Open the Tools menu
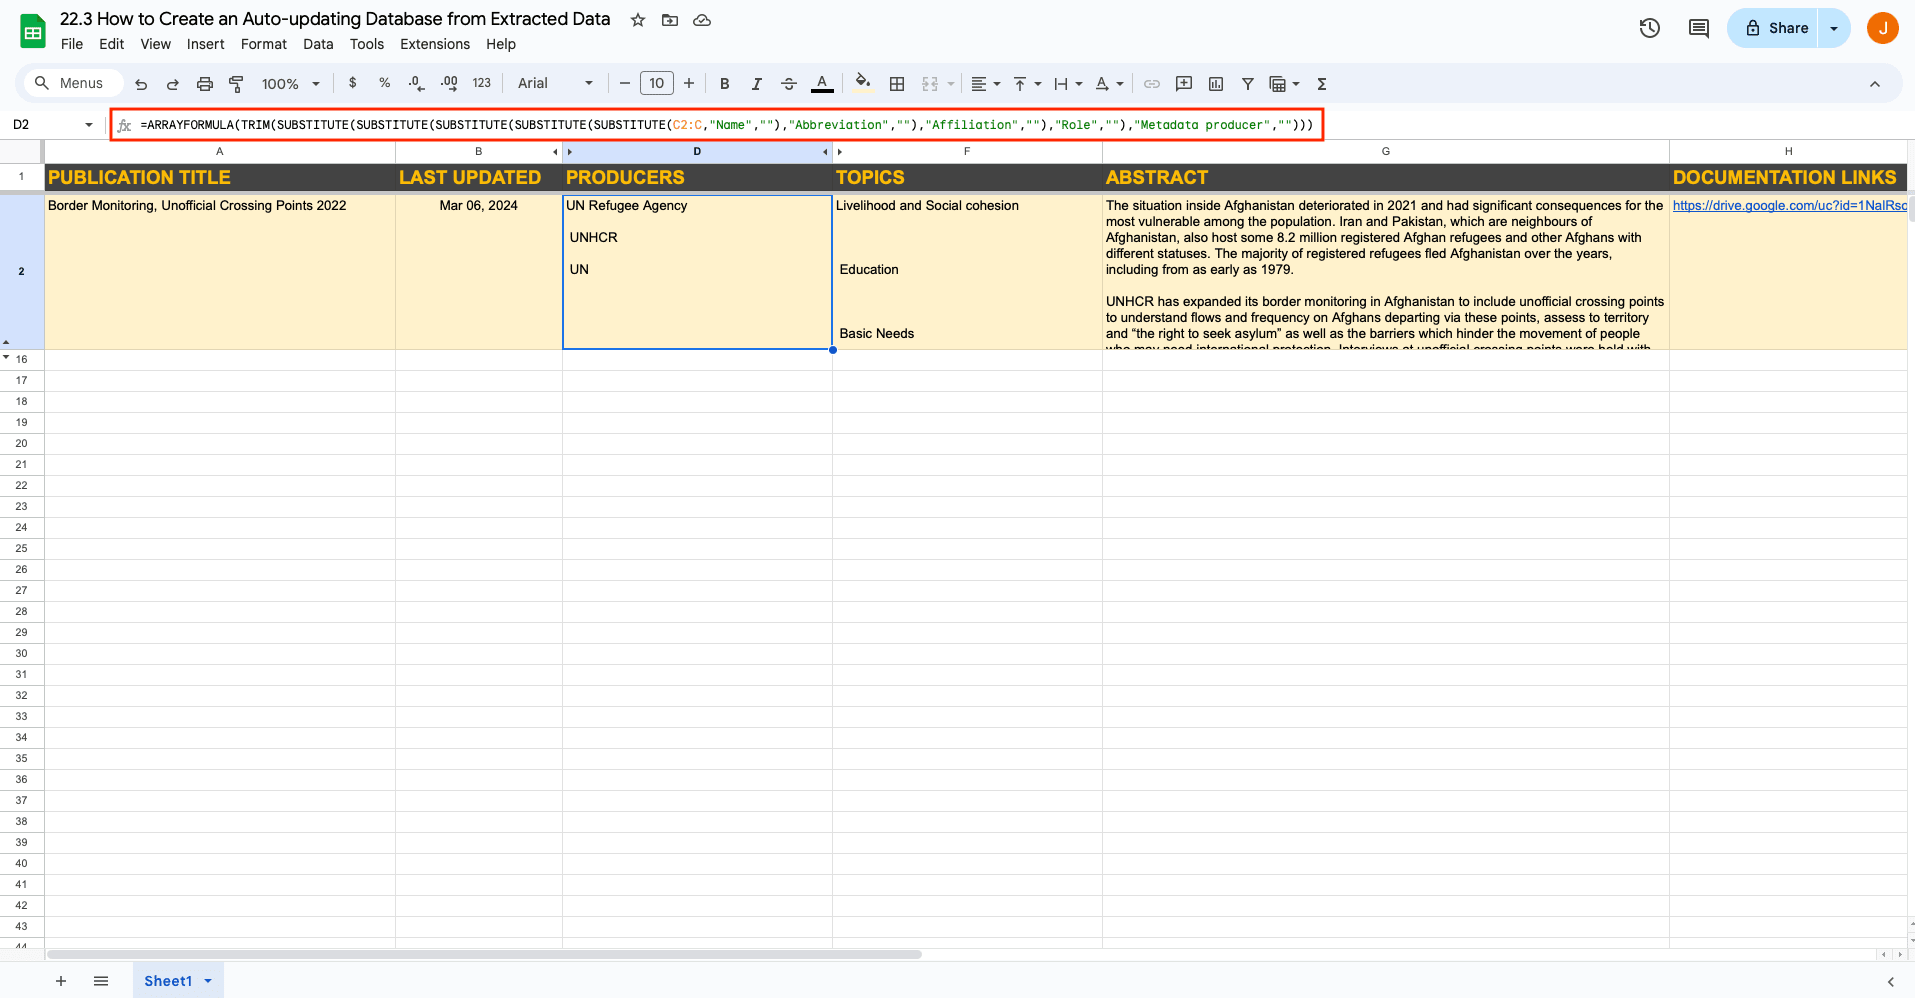Viewport: 1915px width, 998px height. [x=366, y=44]
